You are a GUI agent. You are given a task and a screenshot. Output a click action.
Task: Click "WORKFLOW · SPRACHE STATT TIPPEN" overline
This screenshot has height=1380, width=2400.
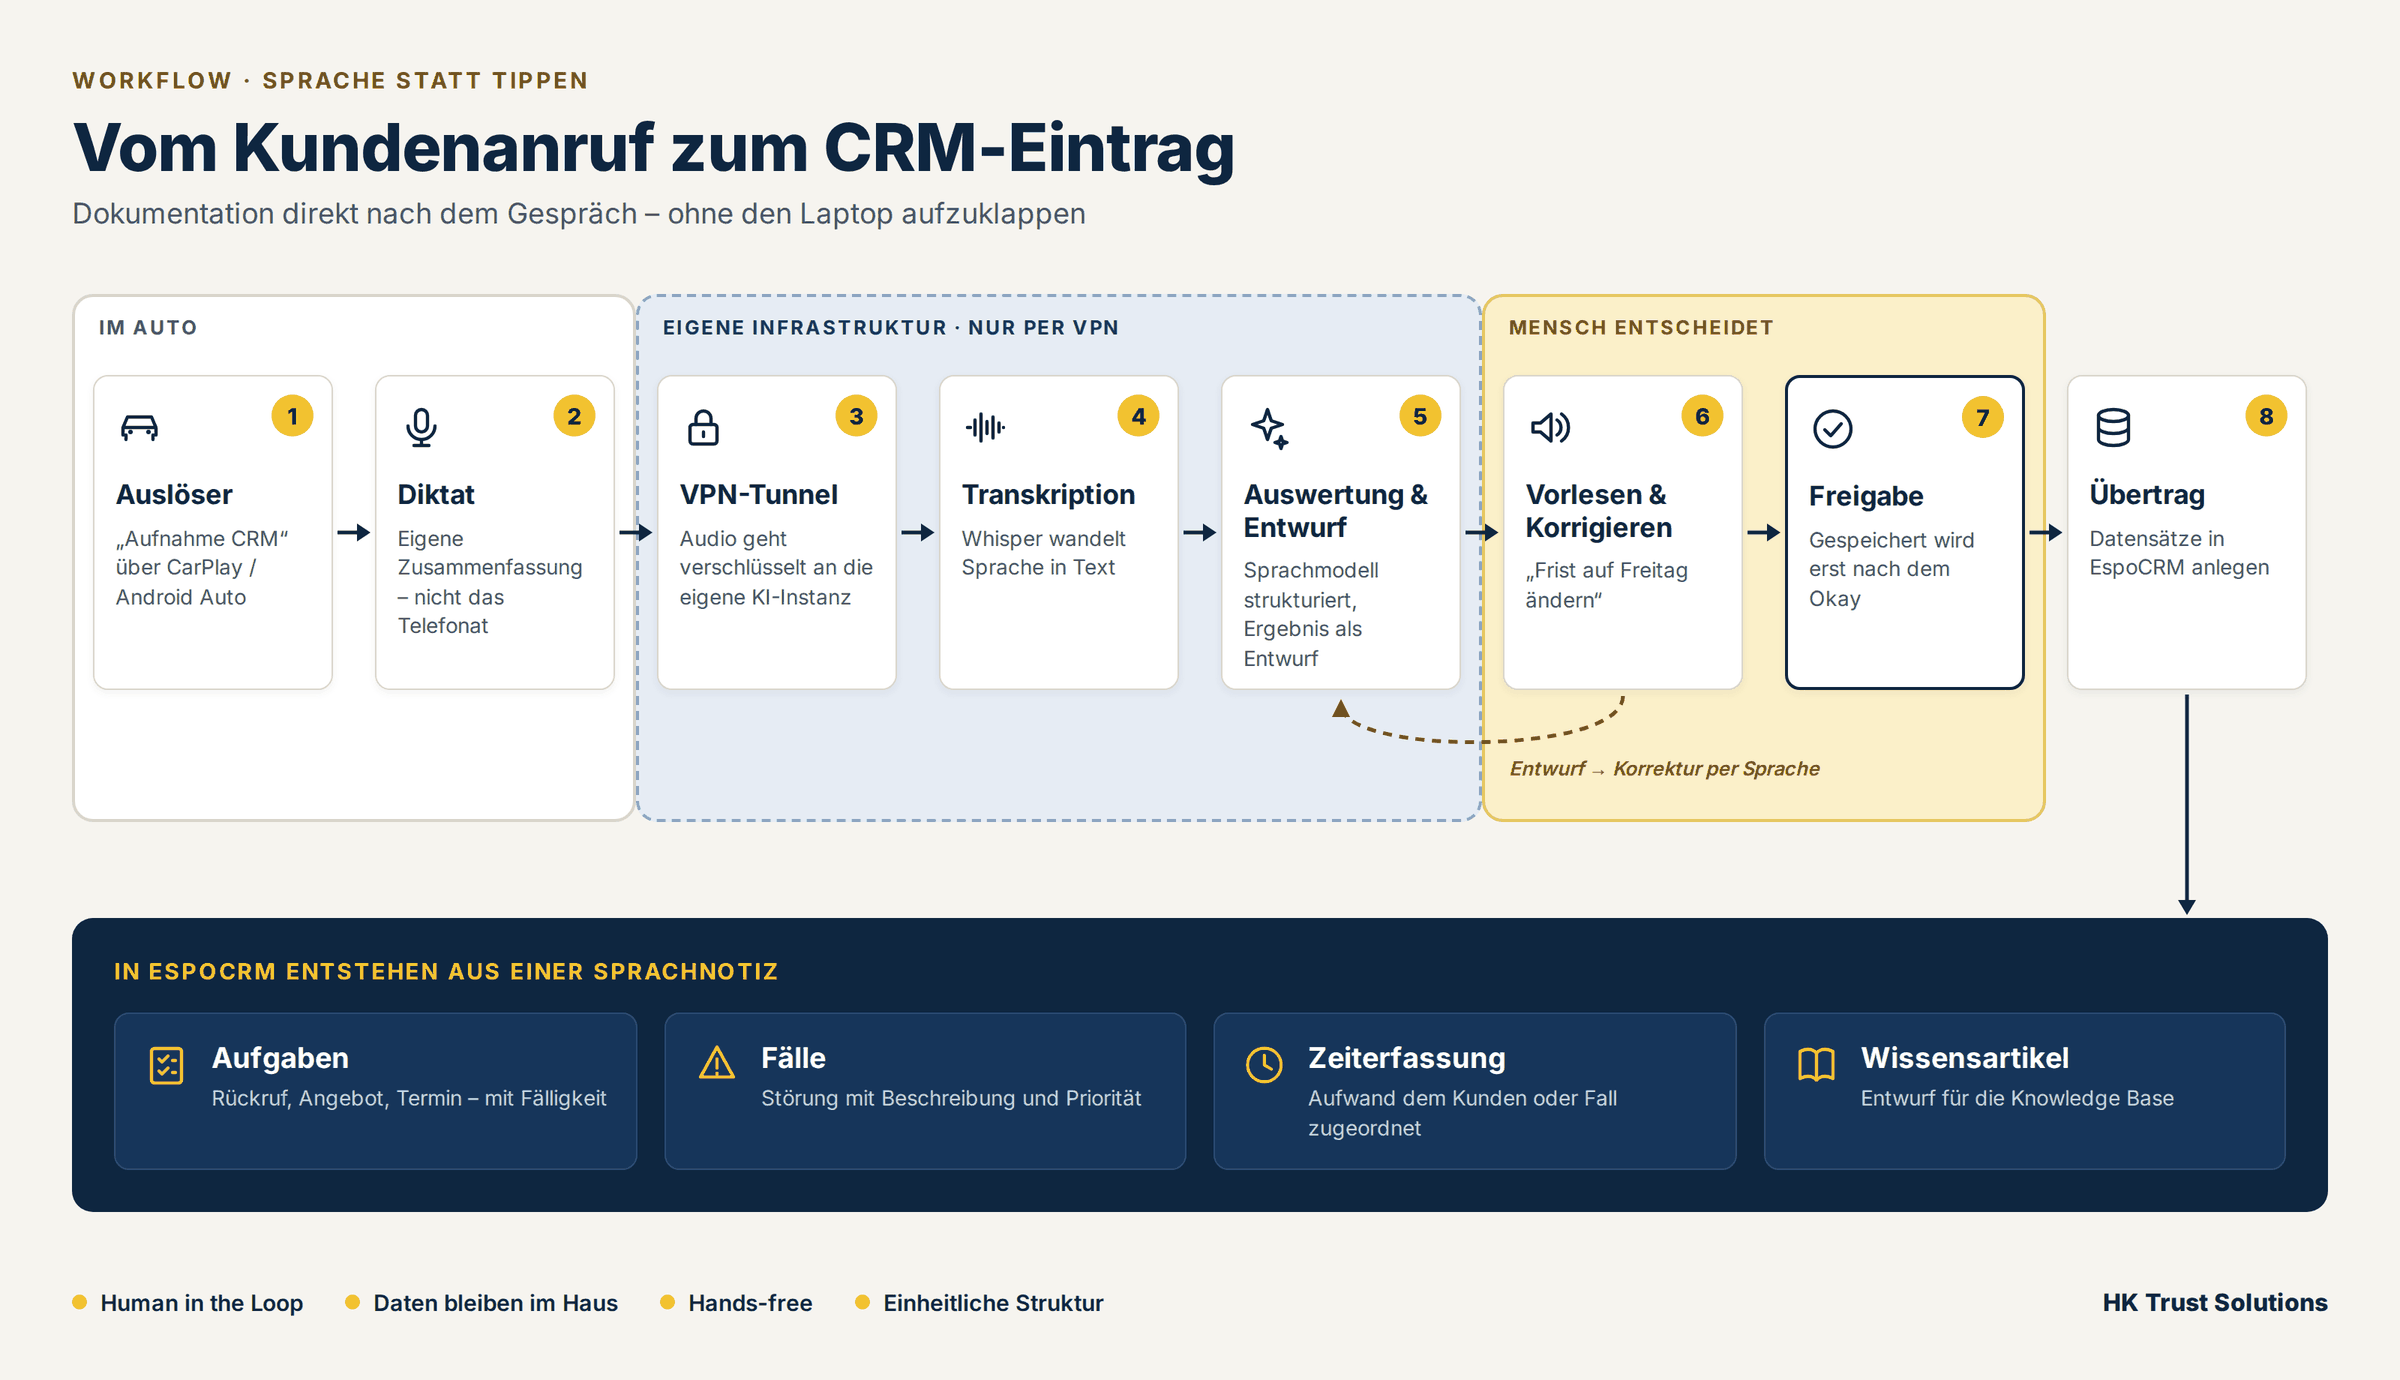[330, 80]
